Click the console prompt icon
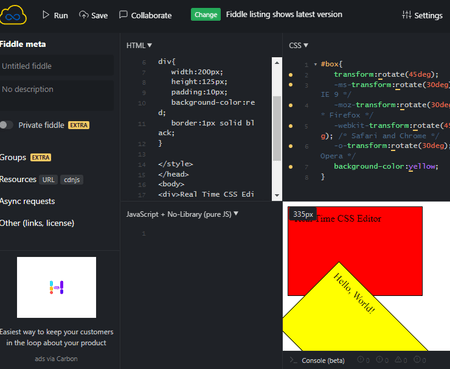 [x=293, y=360]
